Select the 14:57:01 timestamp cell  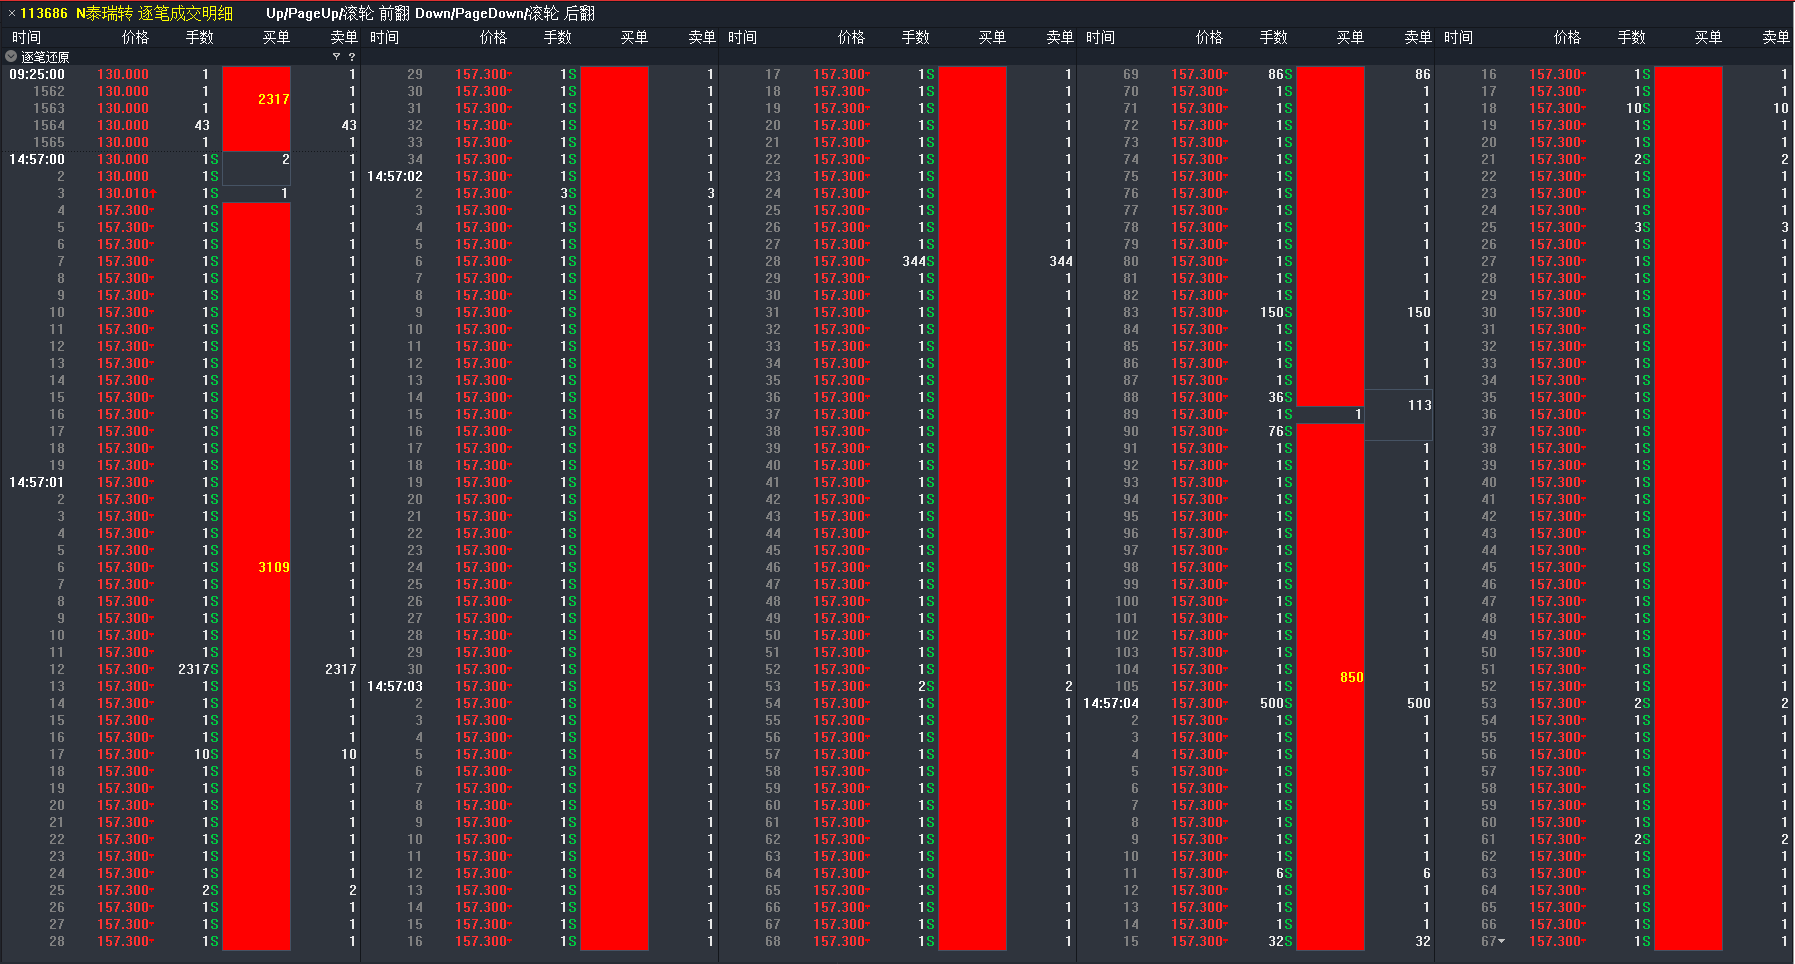click(x=37, y=482)
